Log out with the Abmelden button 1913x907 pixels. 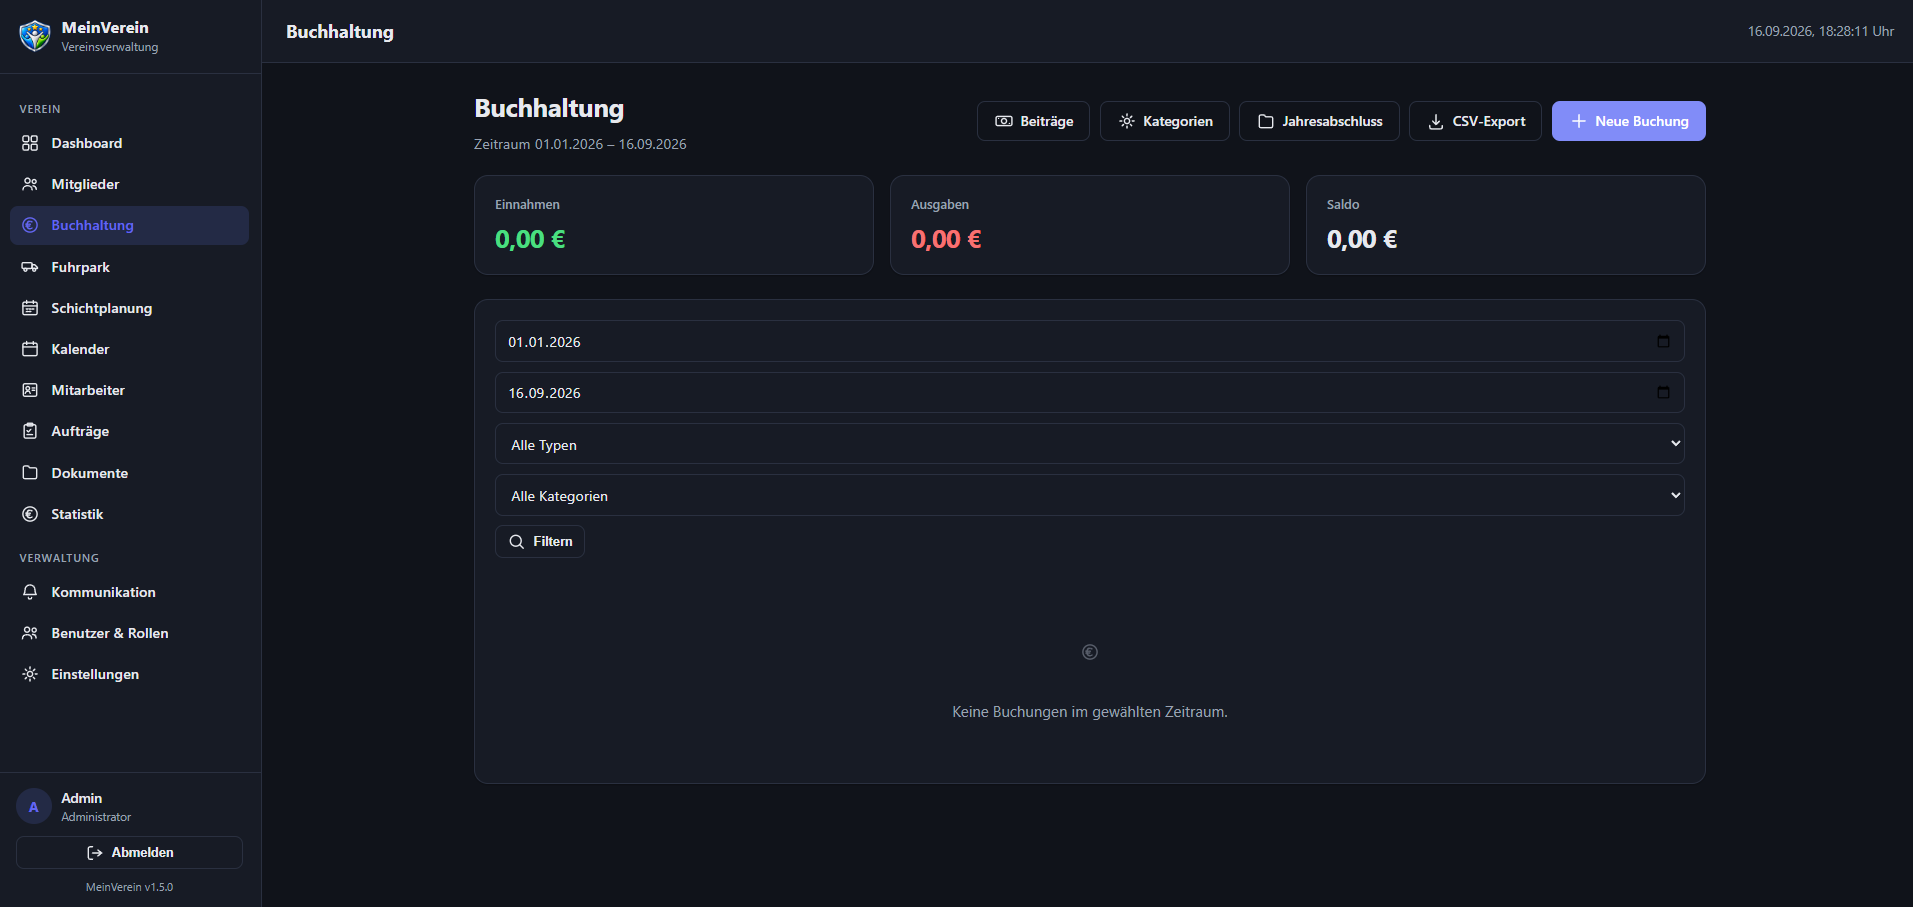coord(129,852)
